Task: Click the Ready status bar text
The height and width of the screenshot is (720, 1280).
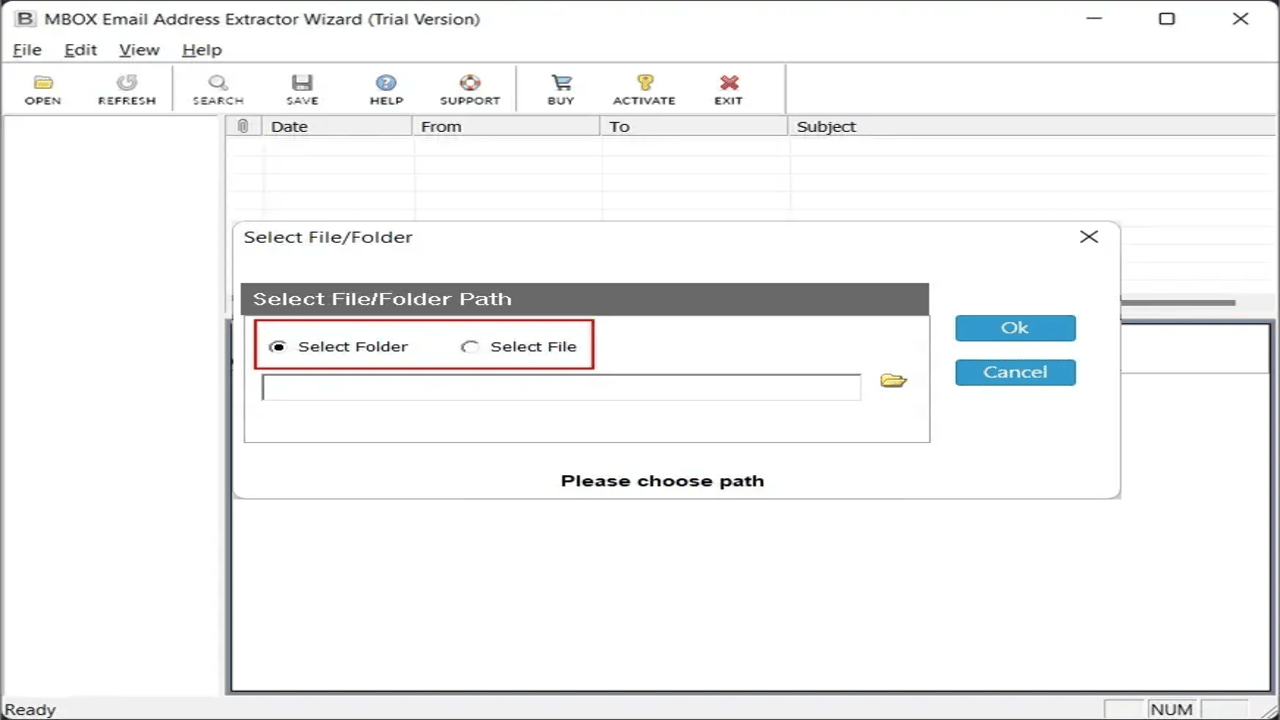Action: [x=30, y=710]
